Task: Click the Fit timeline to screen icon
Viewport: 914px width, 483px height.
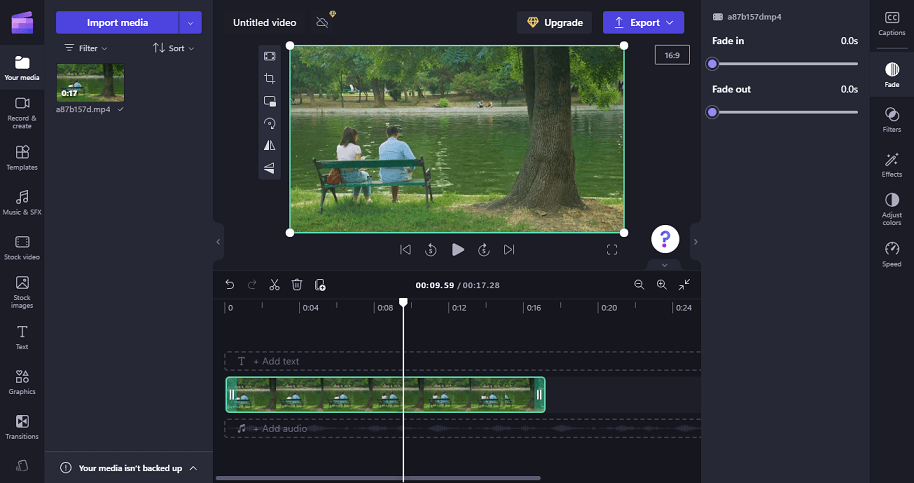Action: tap(684, 285)
